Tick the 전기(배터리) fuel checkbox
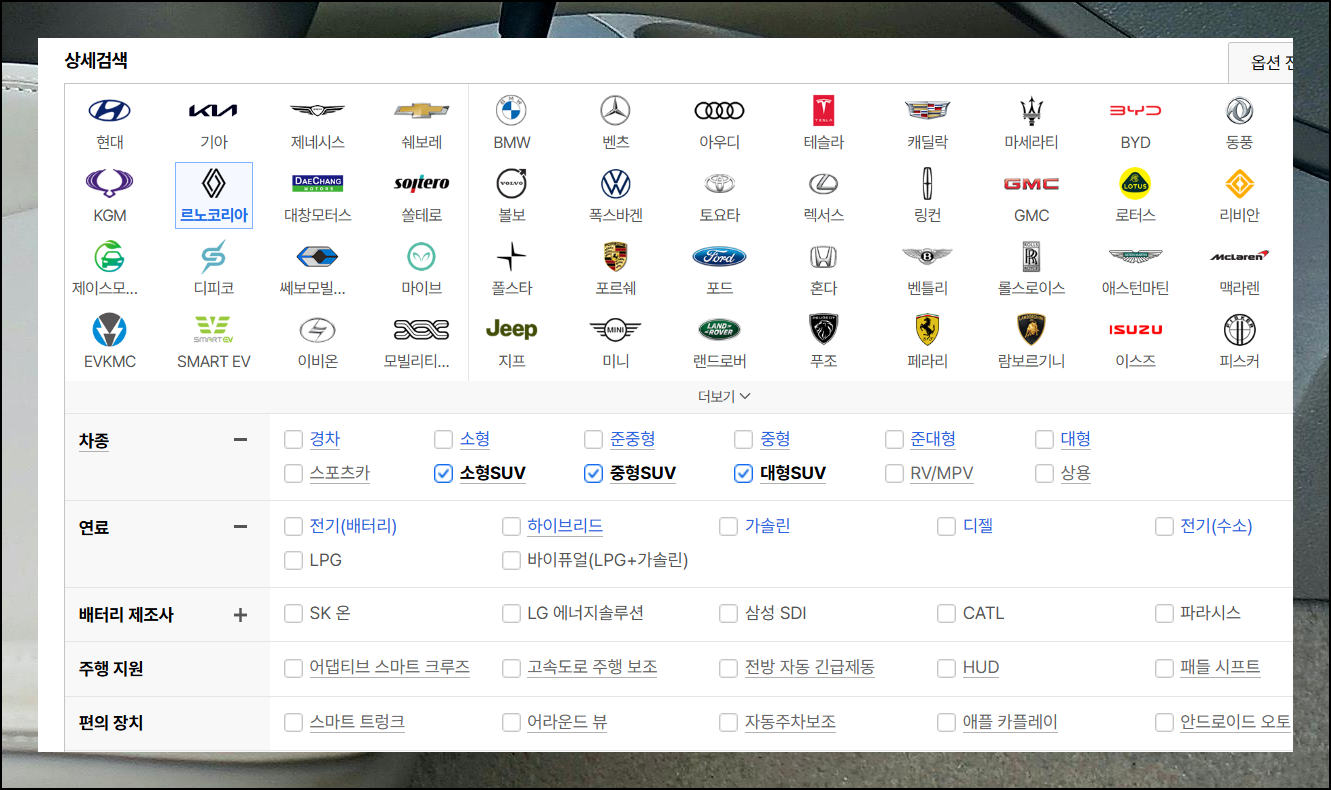This screenshot has height=790, width=1331. pos(293,527)
